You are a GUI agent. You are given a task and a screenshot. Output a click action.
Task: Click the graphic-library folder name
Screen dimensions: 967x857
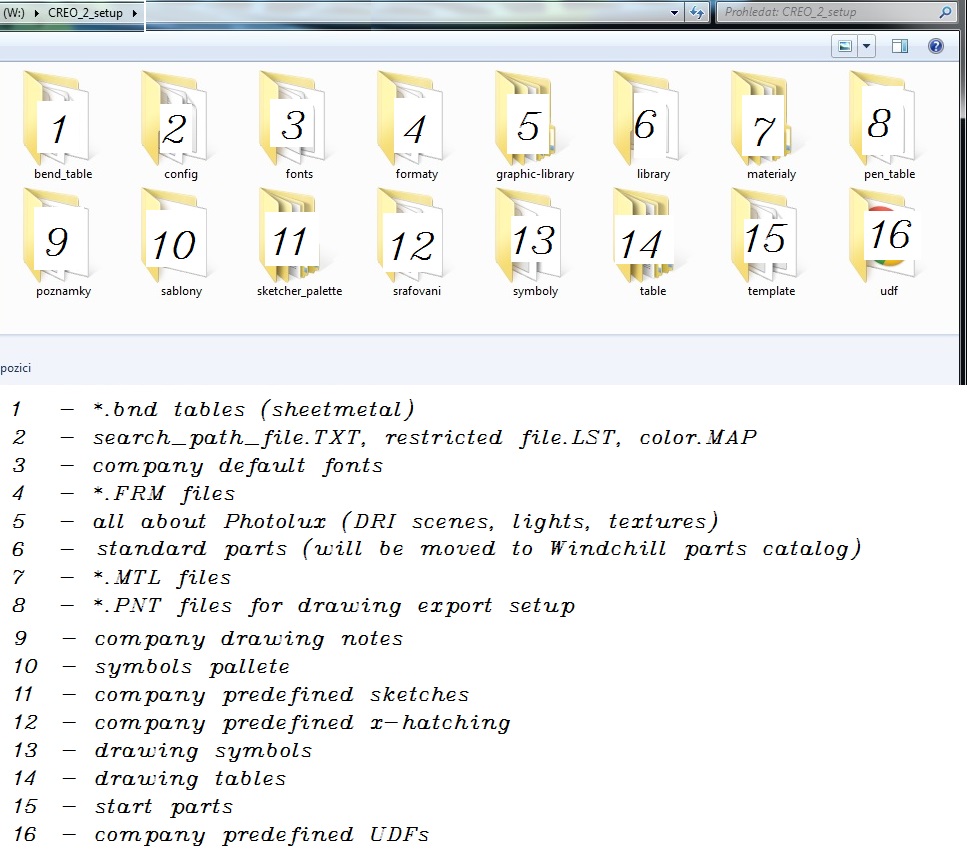(535, 174)
